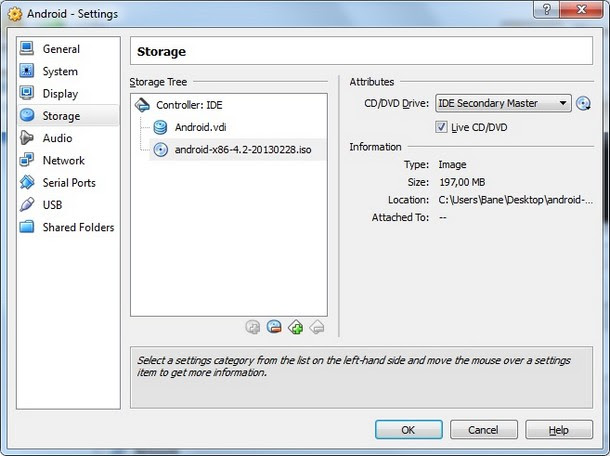Click the Serial Ports connector icon
The height and width of the screenshot is (456, 610).
(27, 182)
